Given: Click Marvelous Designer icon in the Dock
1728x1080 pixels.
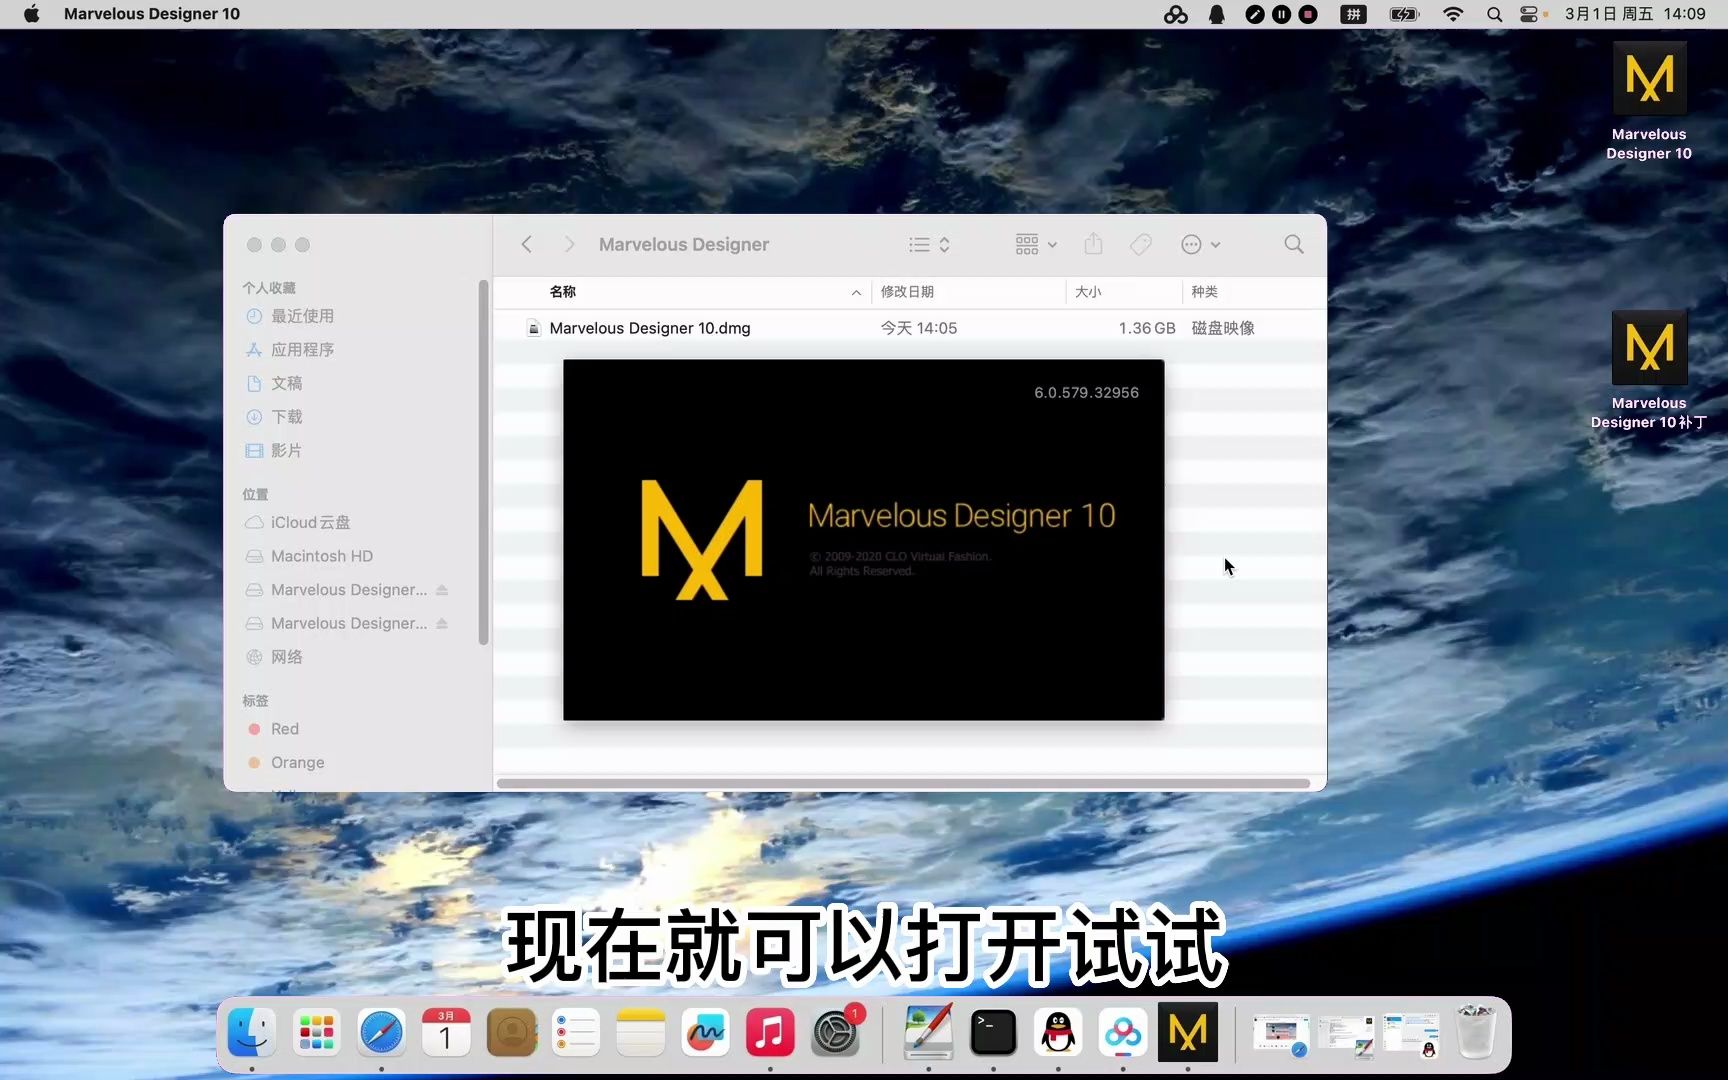Looking at the screenshot, I should (1188, 1033).
